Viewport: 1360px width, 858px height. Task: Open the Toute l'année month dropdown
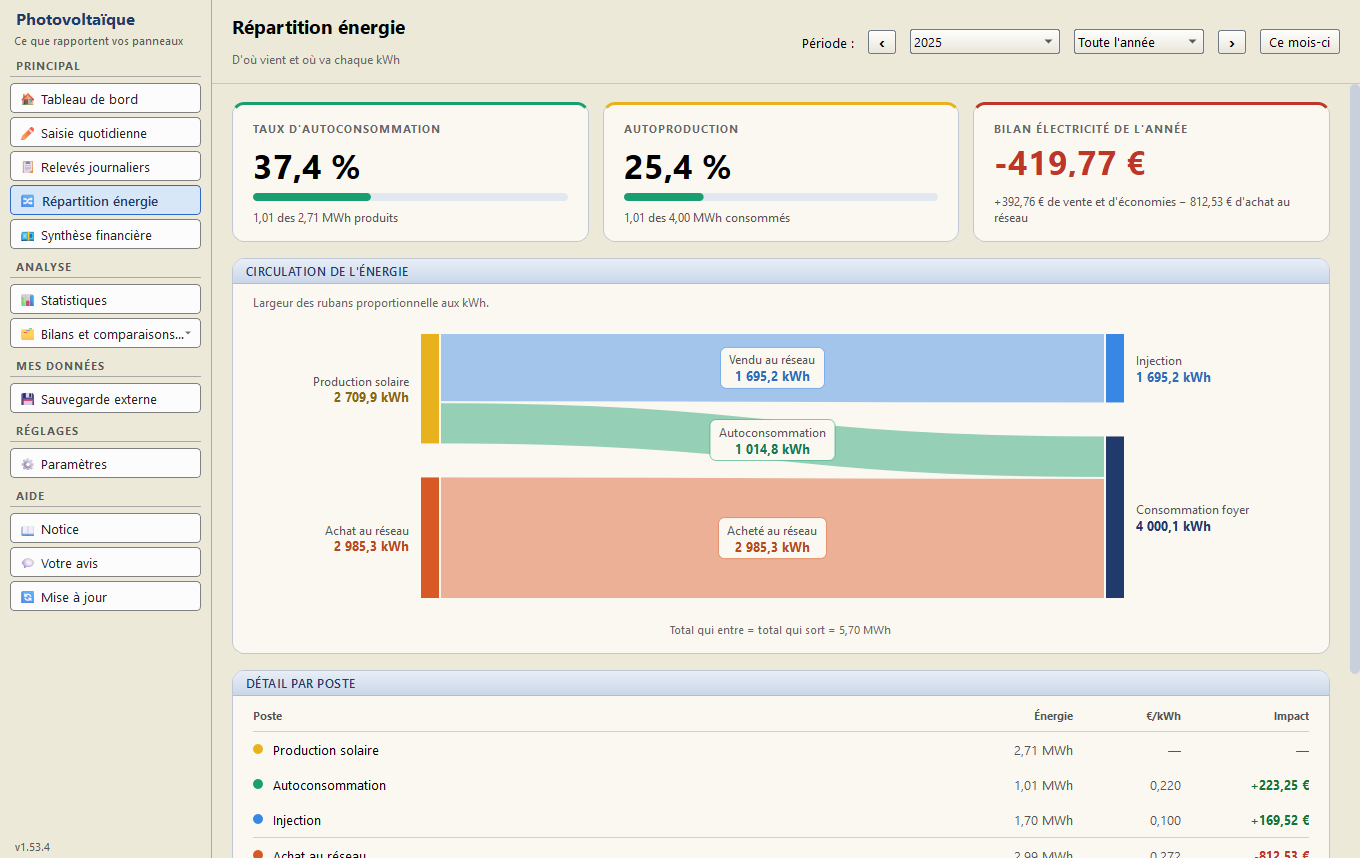coord(1139,42)
